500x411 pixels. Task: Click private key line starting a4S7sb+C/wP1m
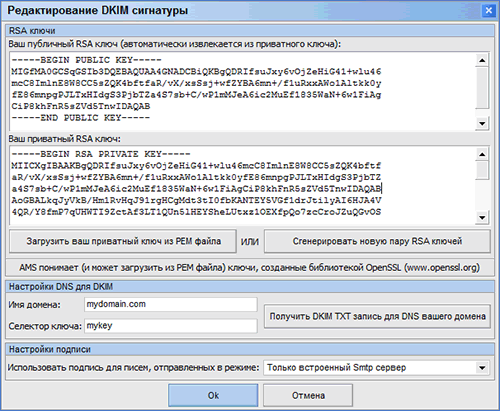coord(196,189)
